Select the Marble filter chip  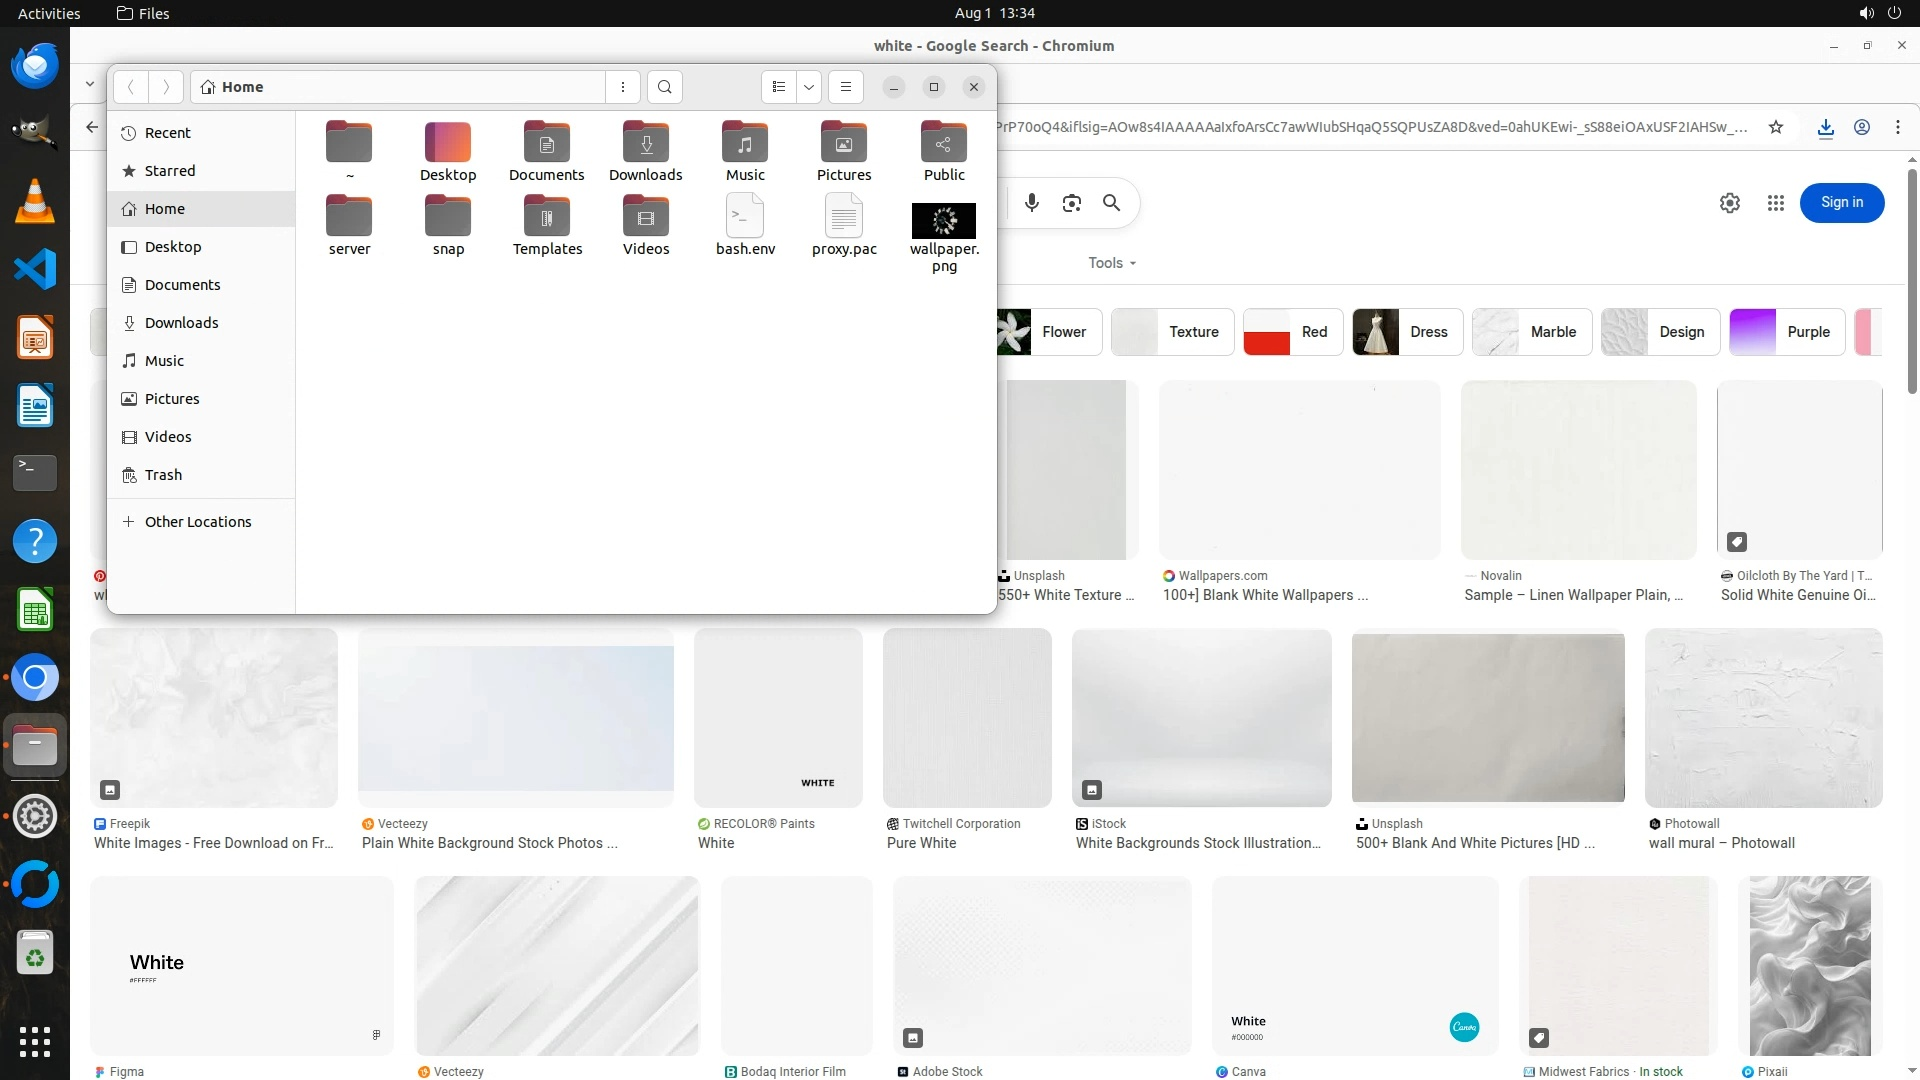[1532, 332]
